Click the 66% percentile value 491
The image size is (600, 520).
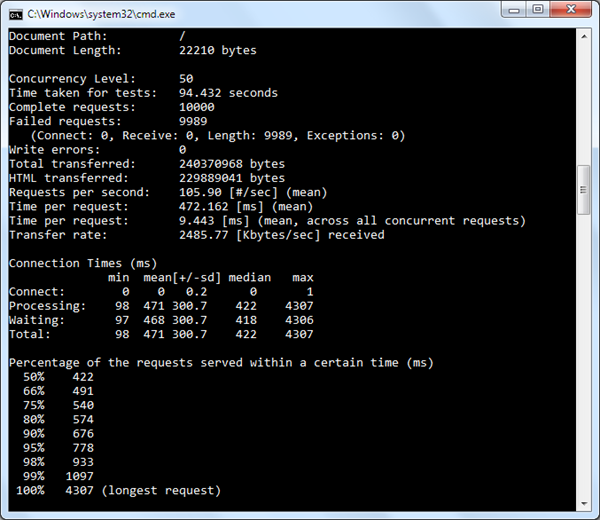pyautogui.click(x=83, y=391)
